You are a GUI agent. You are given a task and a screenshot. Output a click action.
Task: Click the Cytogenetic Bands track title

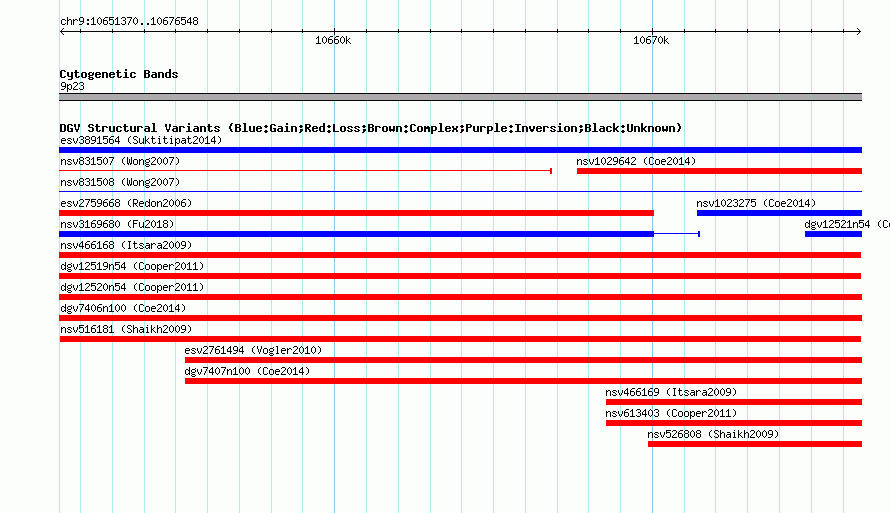[119, 74]
